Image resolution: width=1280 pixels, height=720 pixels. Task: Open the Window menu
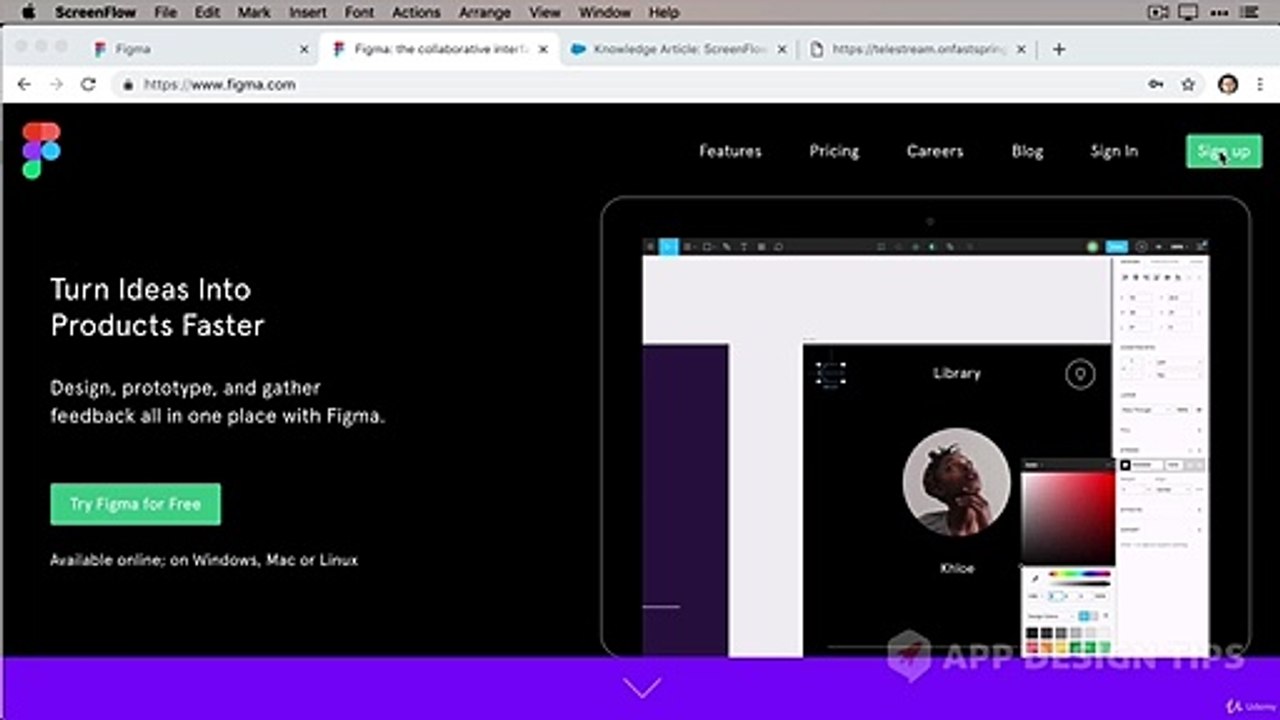click(605, 12)
